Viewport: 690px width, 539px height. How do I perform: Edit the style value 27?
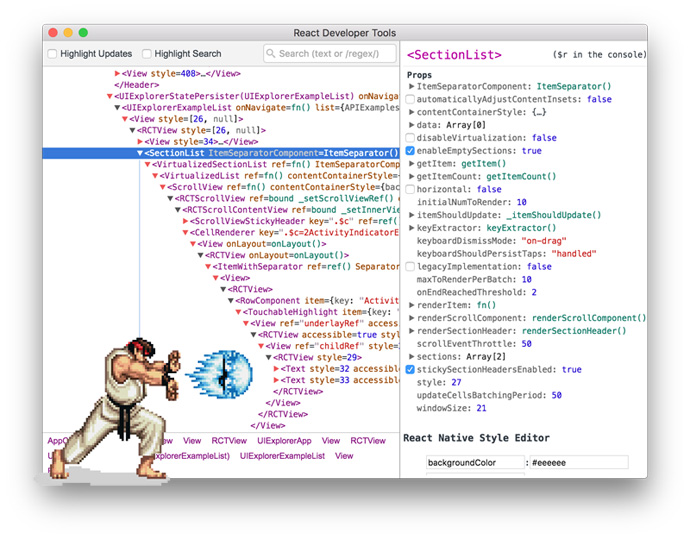pyautogui.click(x=456, y=382)
